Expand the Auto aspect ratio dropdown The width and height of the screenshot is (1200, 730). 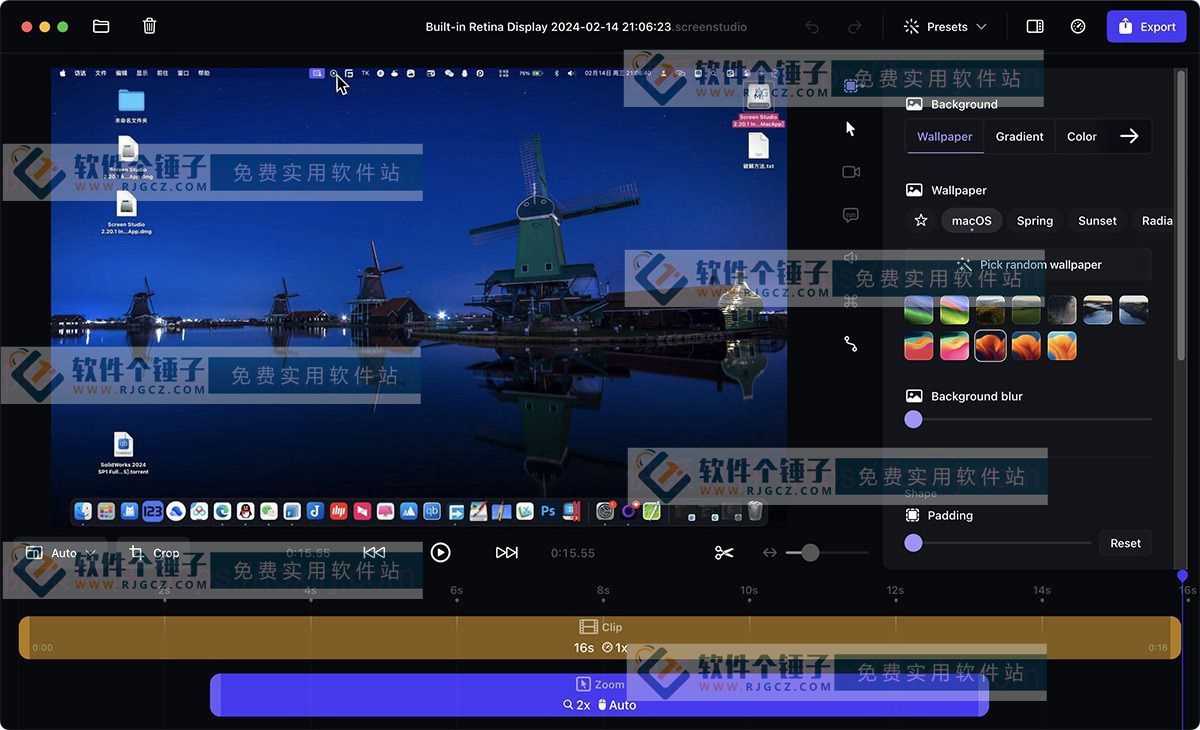coord(62,553)
